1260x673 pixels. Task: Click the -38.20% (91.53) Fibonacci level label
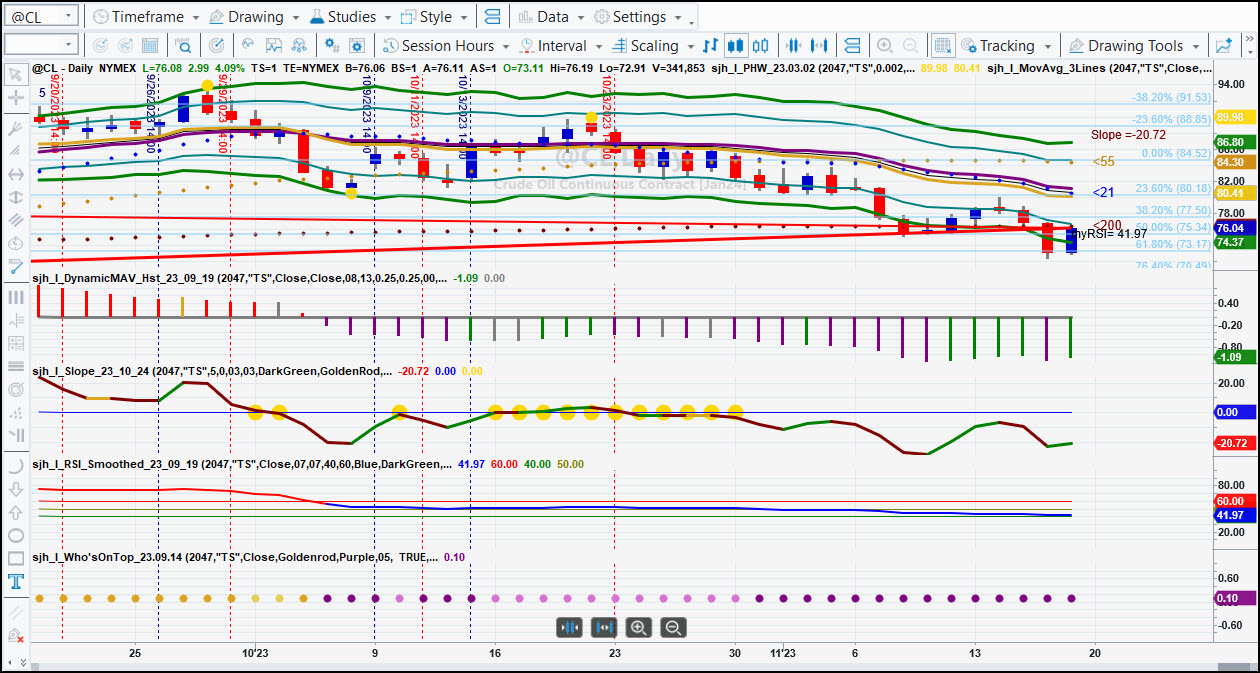point(1170,97)
